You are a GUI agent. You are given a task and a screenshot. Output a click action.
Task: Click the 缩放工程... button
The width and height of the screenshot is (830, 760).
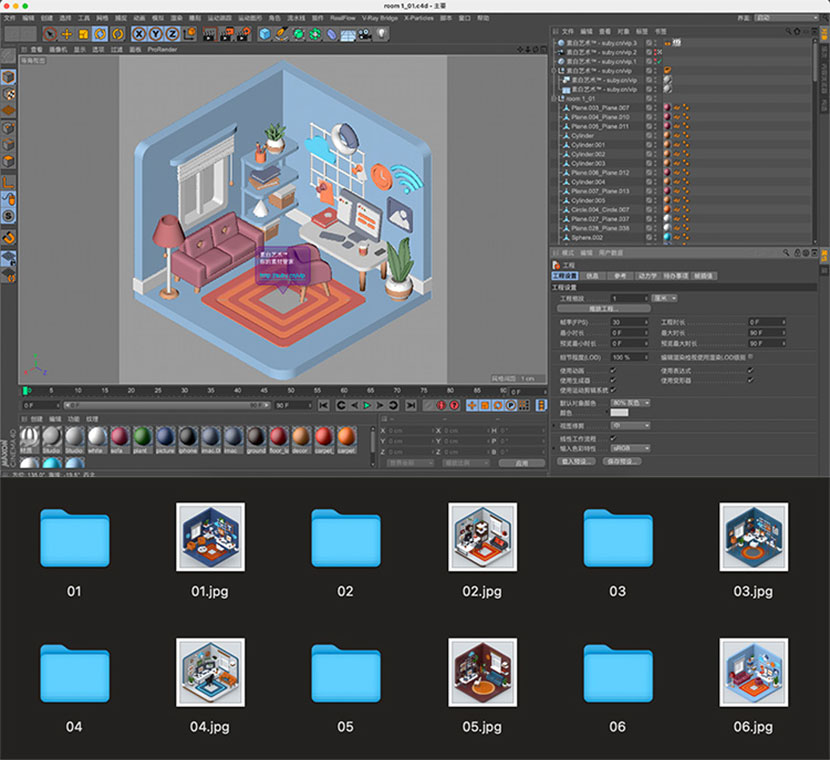(x=603, y=309)
